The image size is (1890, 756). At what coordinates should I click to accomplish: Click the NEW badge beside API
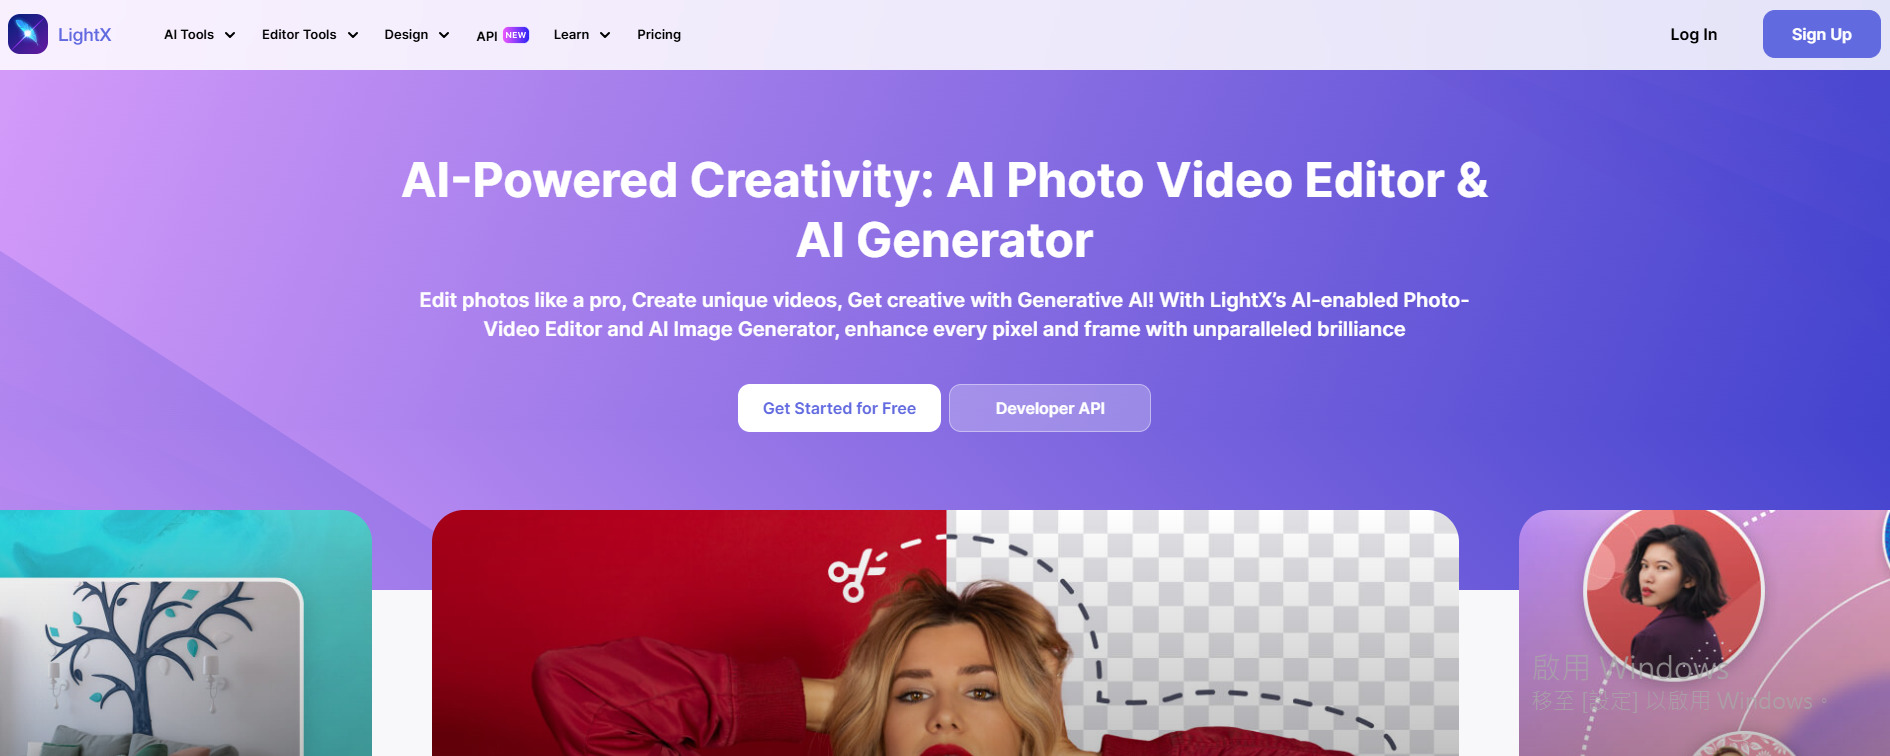pos(516,35)
